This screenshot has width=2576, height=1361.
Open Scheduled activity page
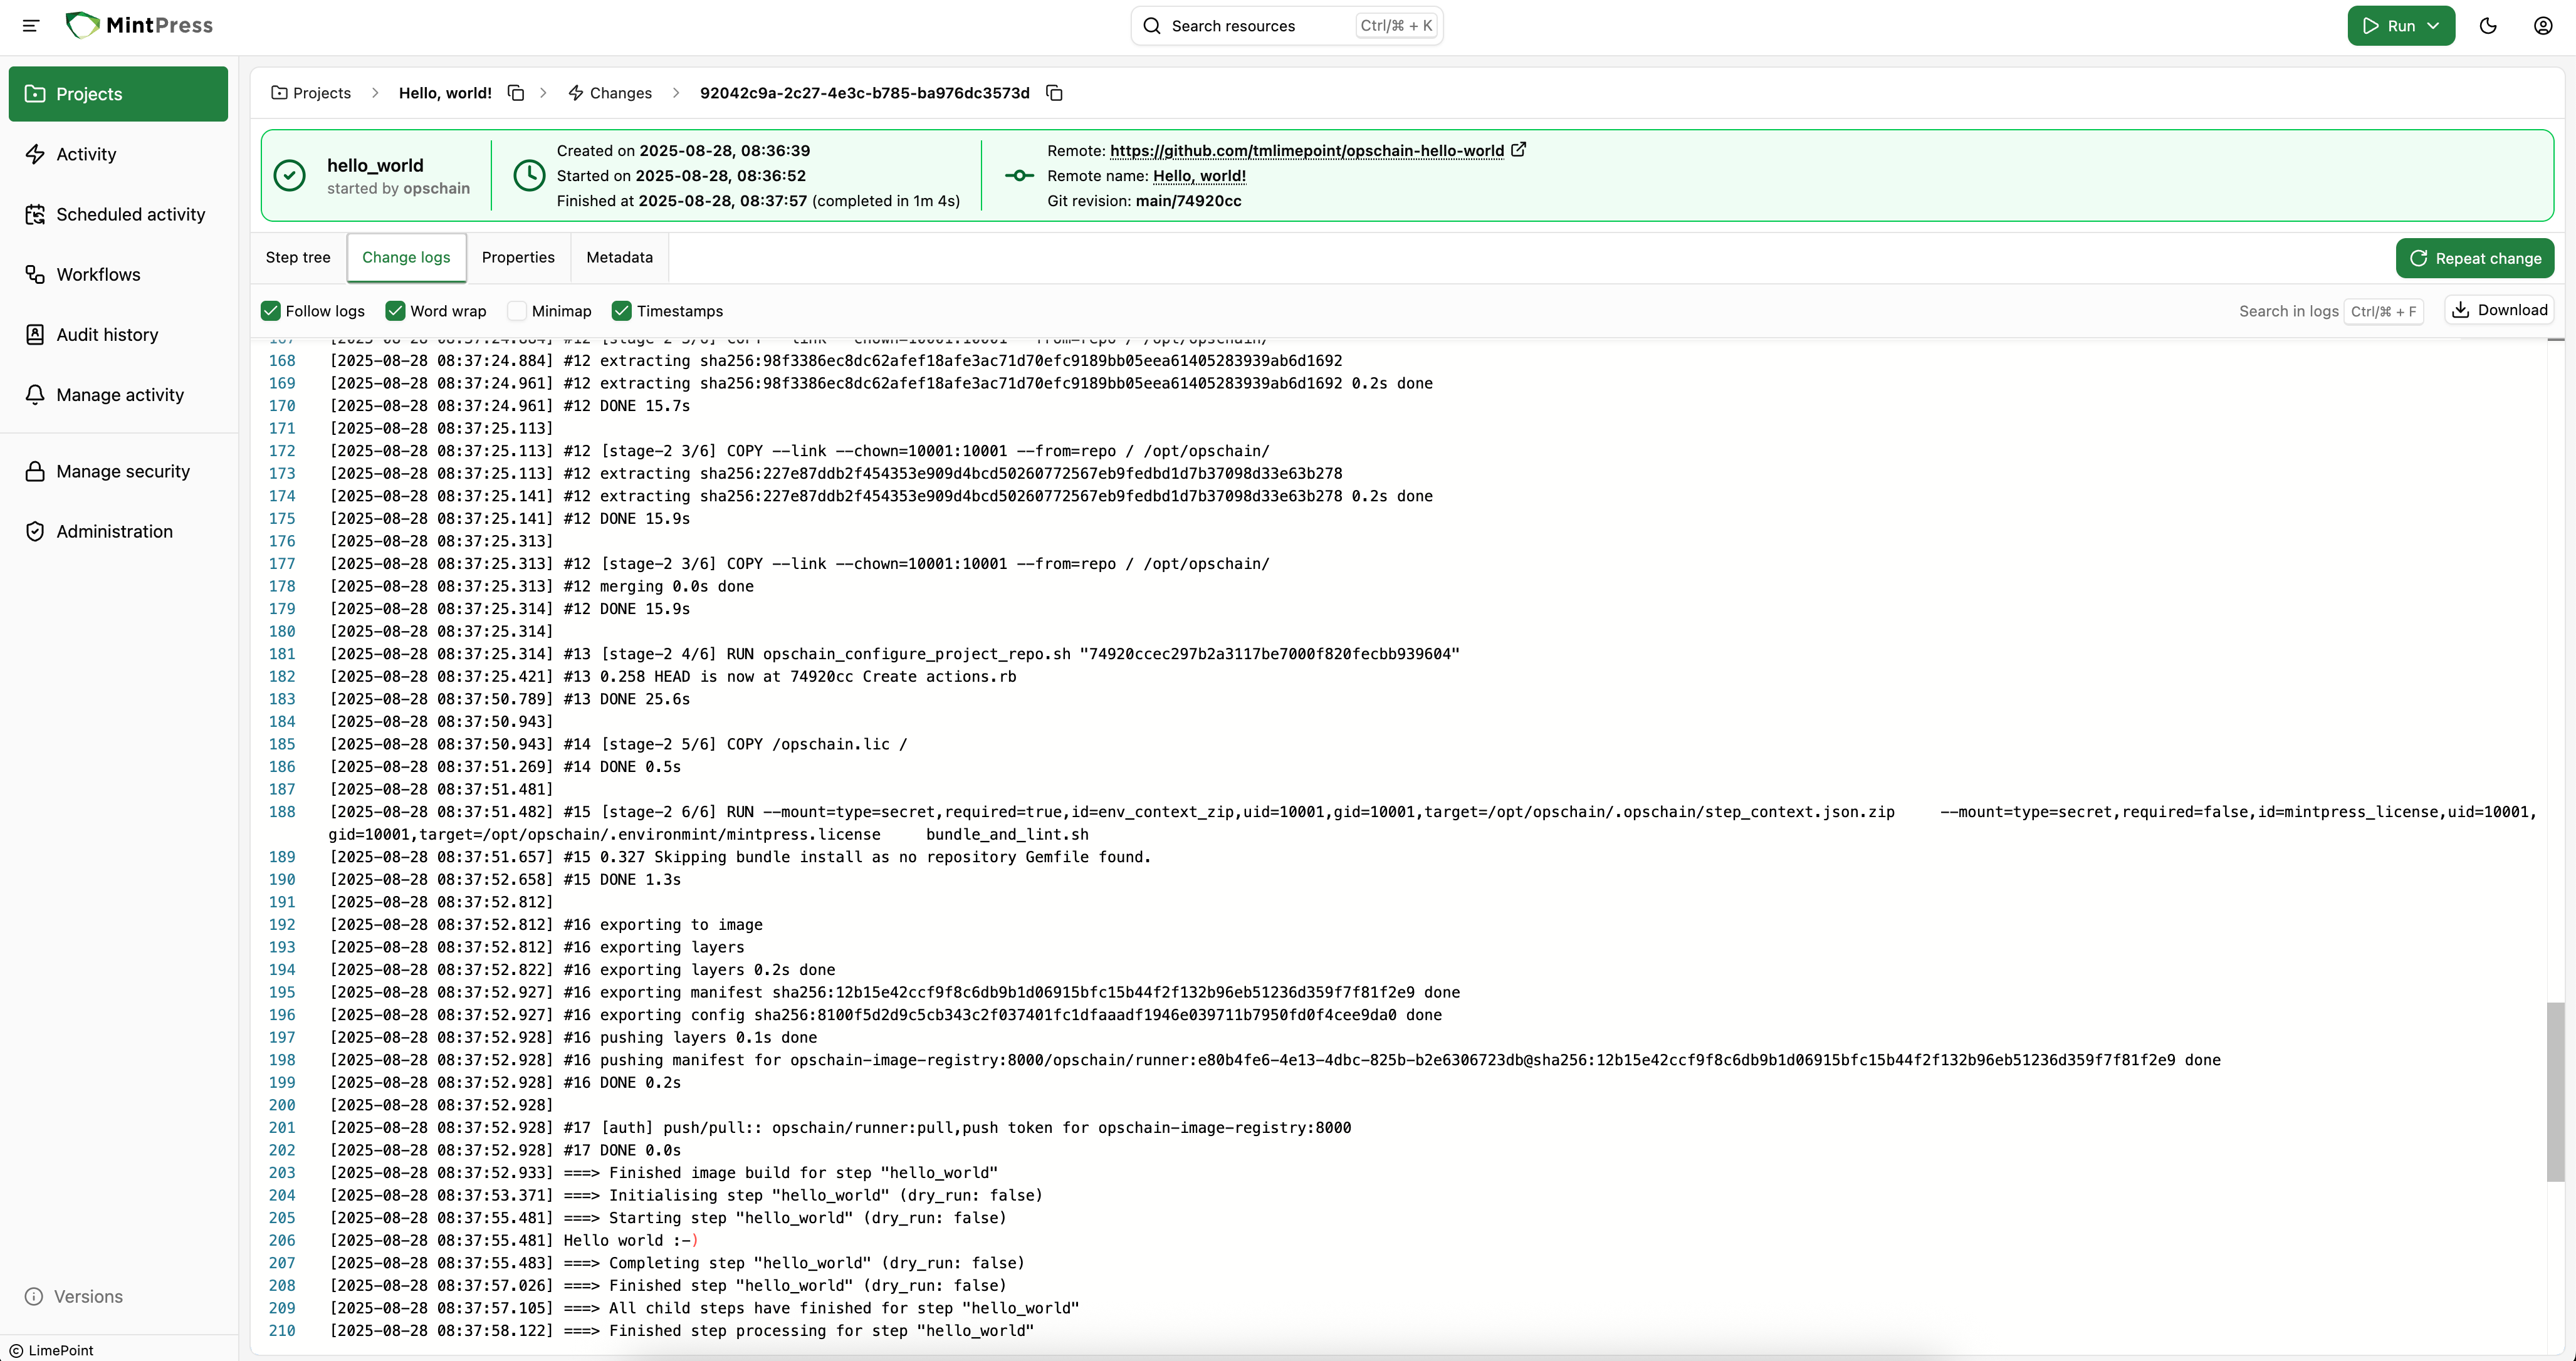118,214
